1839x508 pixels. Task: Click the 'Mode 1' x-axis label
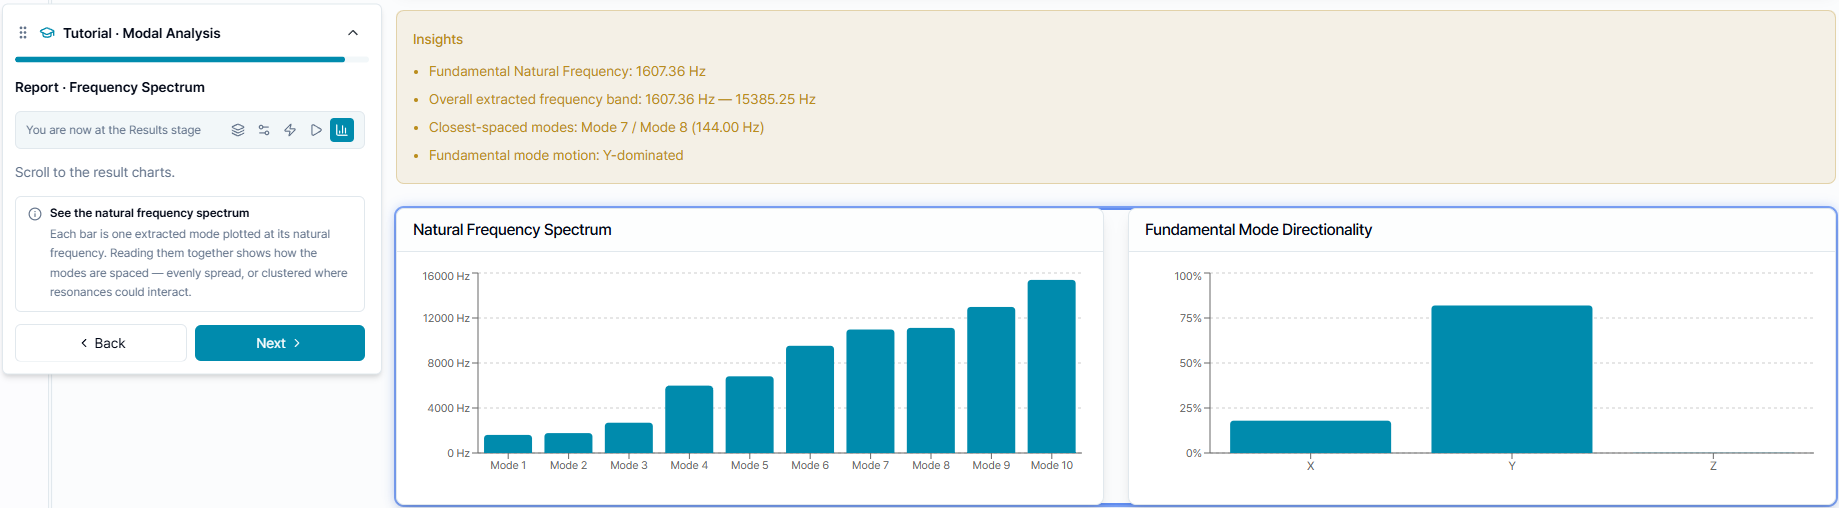pos(508,465)
